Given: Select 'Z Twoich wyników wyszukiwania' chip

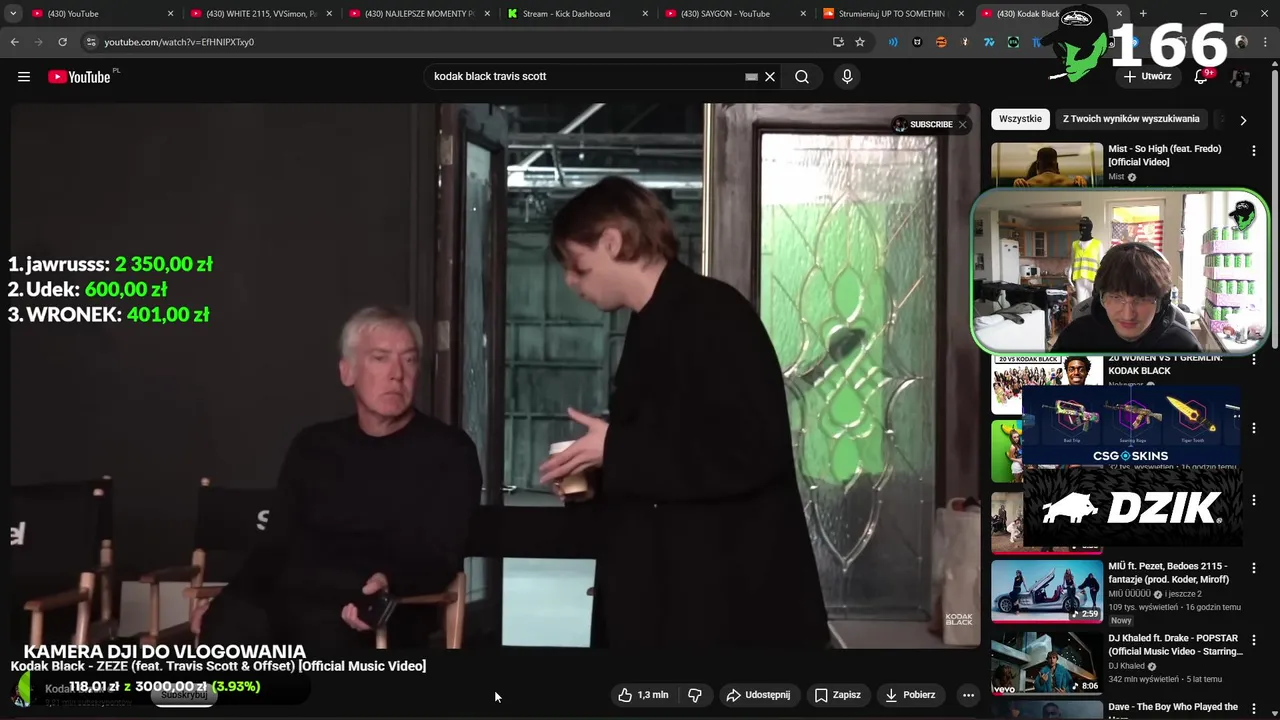Looking at the screenshot, I should (1131, 119).
